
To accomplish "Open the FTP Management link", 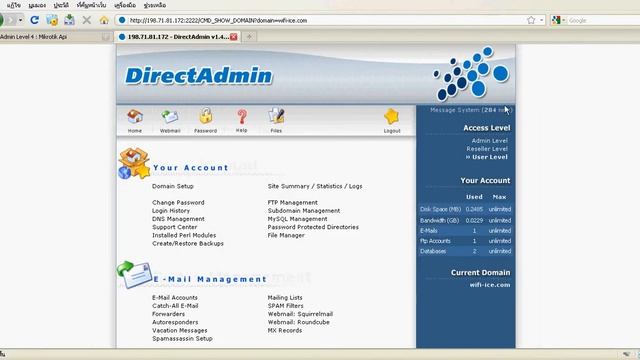I will click(x=292, y=202).
